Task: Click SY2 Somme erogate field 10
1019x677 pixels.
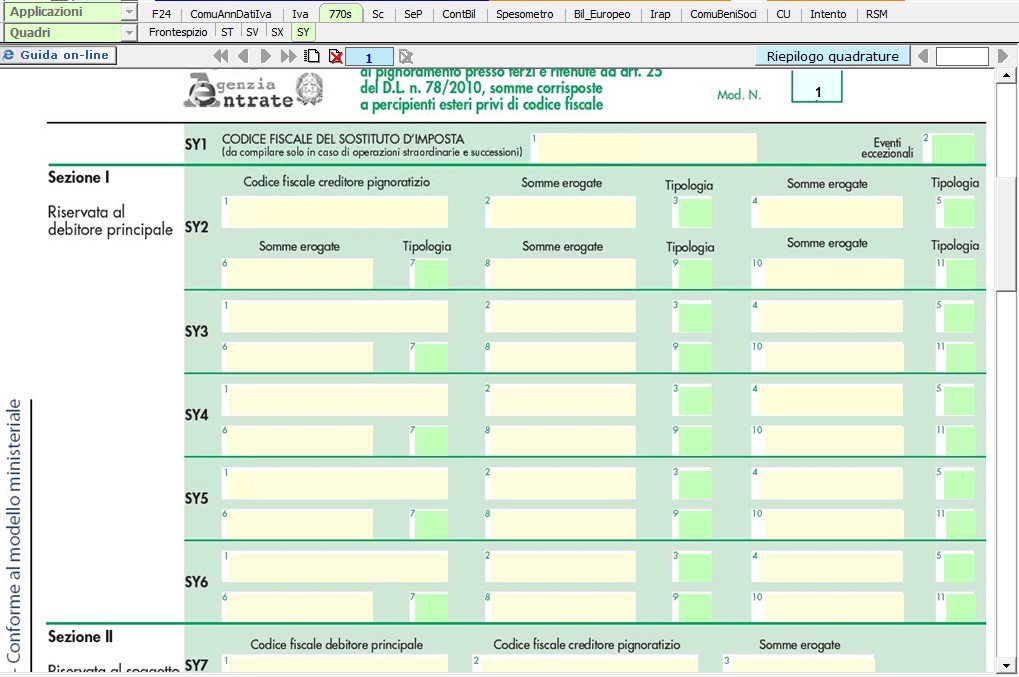Action: [834, 274]
